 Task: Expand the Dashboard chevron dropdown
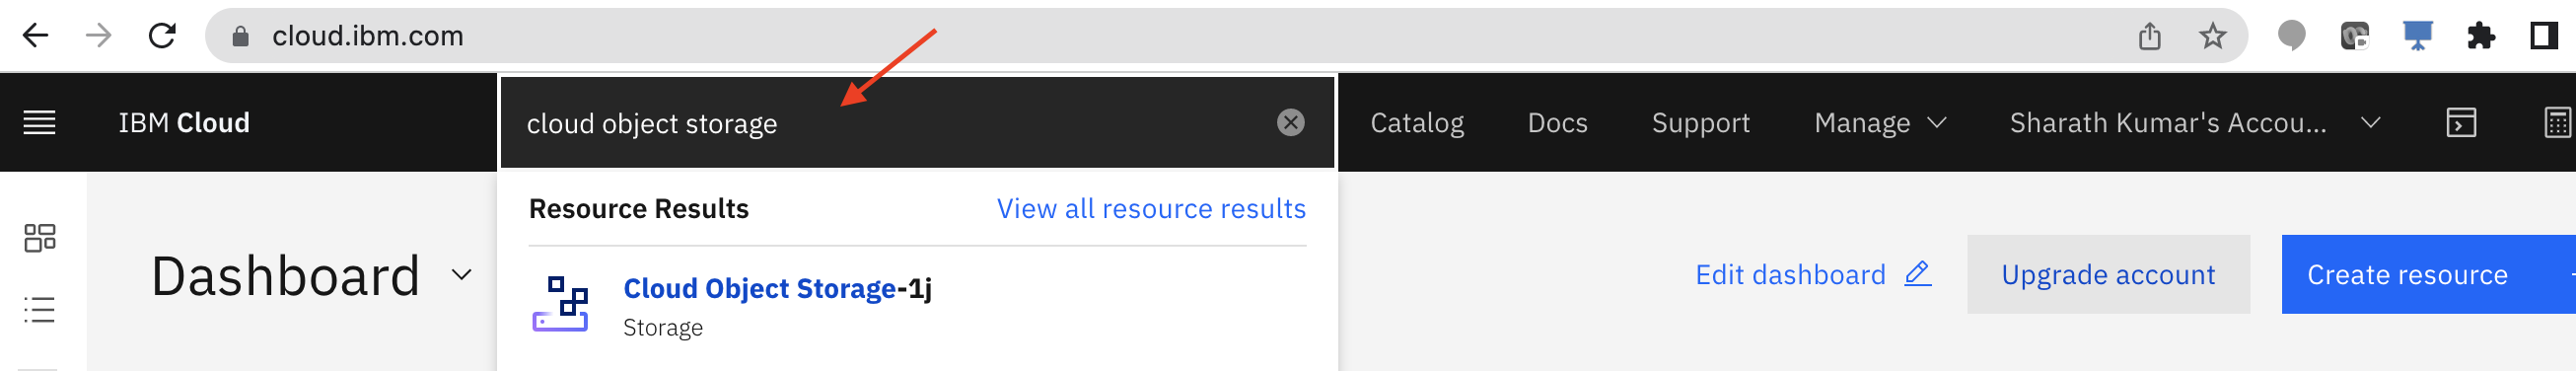pos(461,275)
